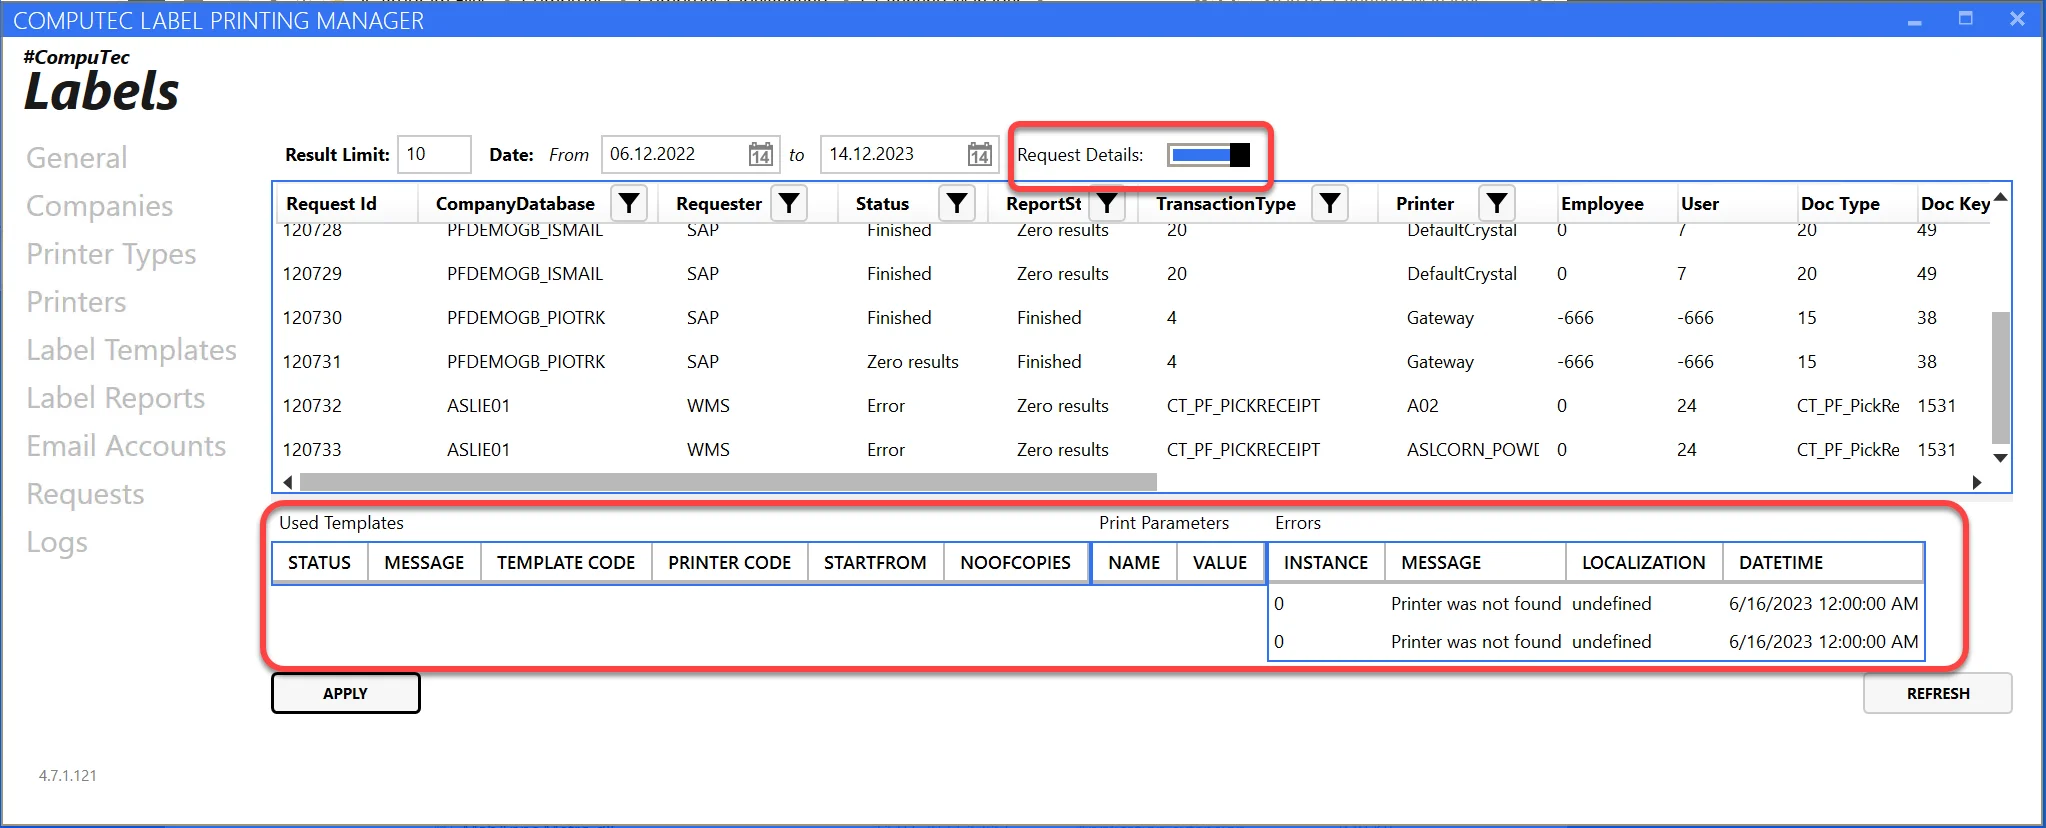Click the Printer column filter icon

click(x=1497, y=203)
